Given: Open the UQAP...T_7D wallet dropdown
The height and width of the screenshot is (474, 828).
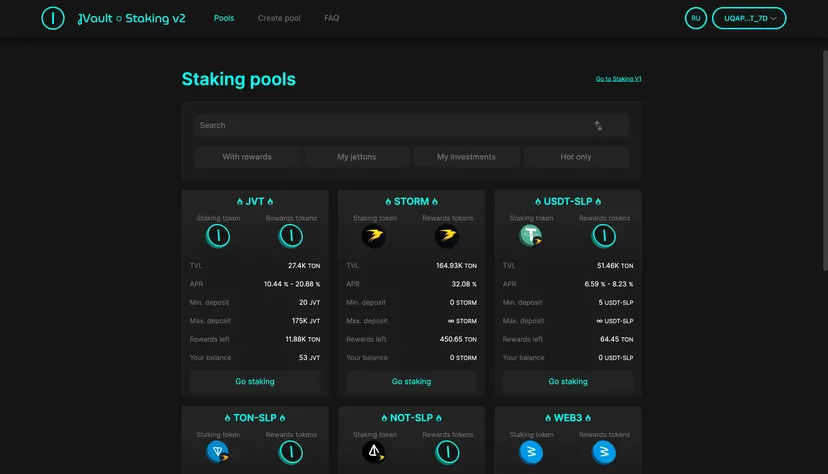Looking at the screenshot, I should pos(749,18).
